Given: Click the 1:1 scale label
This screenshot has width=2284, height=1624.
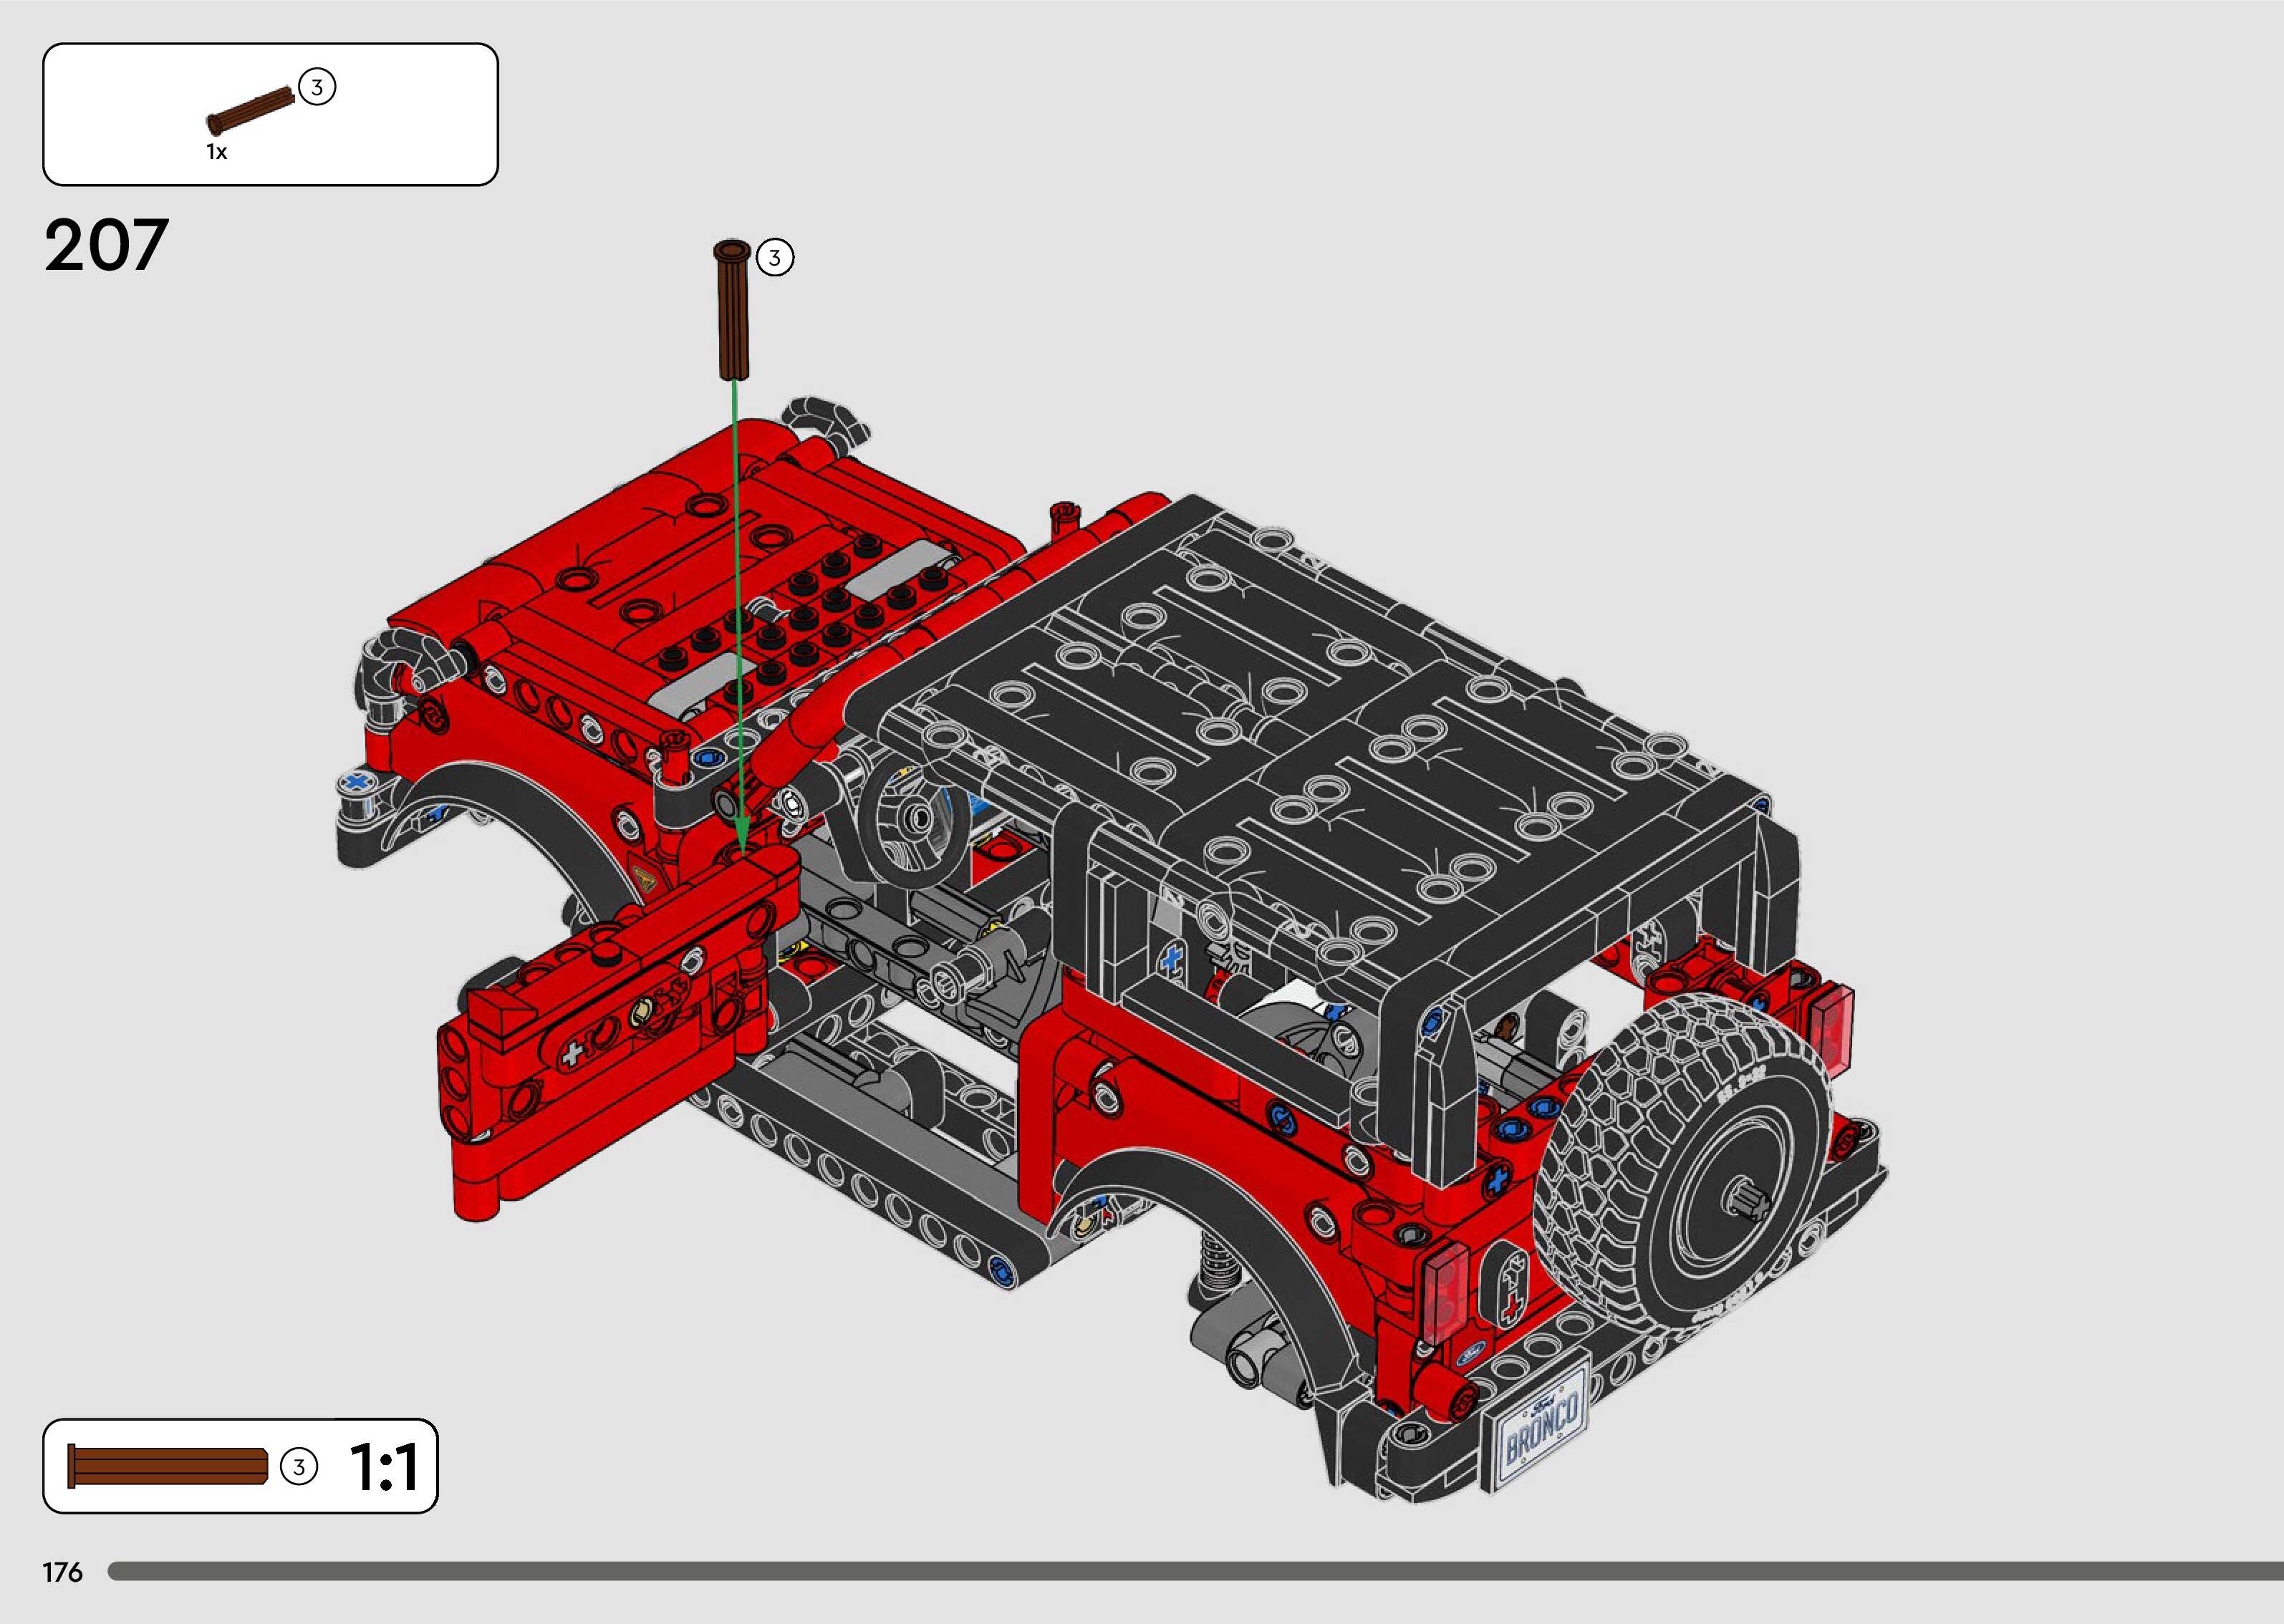Looking at the screenshot, I should point(384,1468).
